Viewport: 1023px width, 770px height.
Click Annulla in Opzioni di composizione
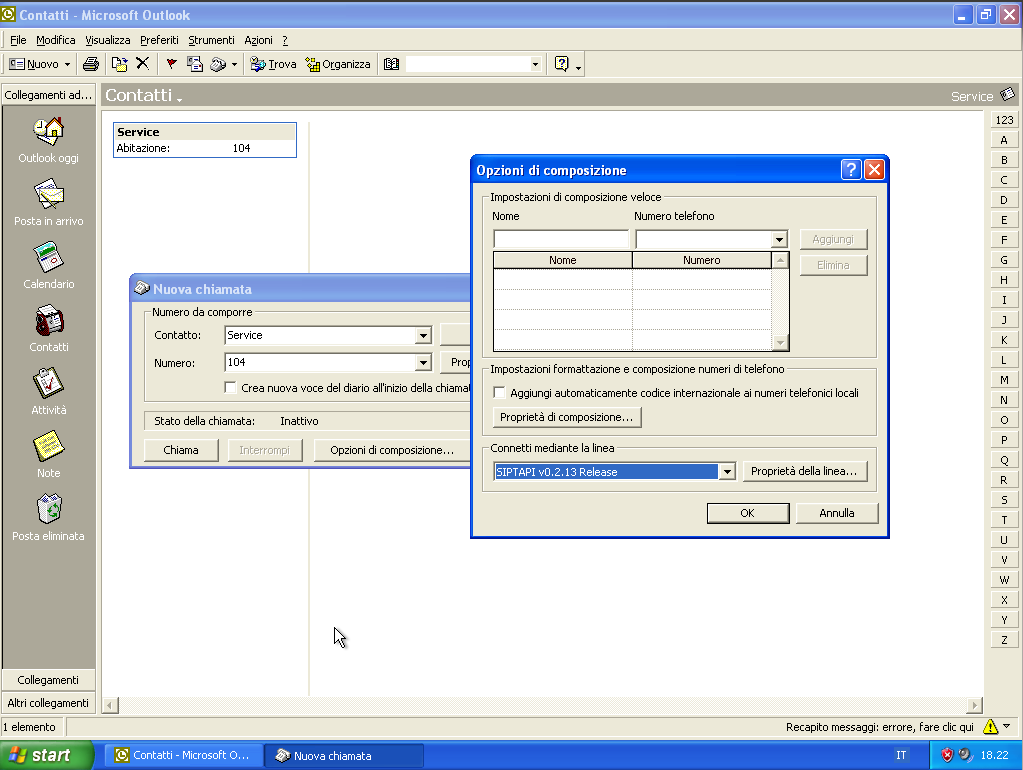click(x=836, y=513)
